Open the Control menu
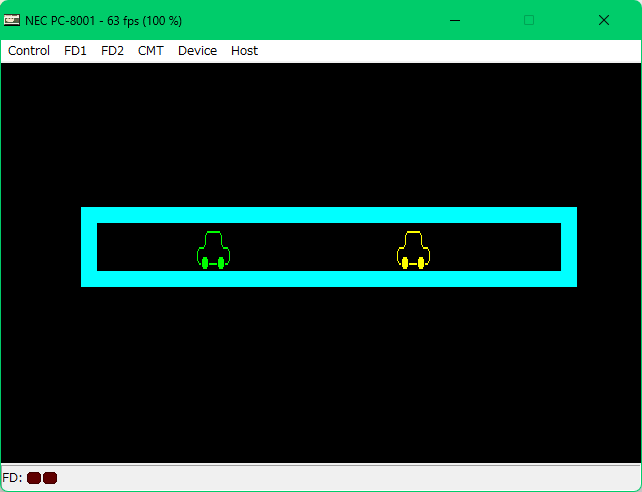642x492 pixels. click(x=29, y=51)
